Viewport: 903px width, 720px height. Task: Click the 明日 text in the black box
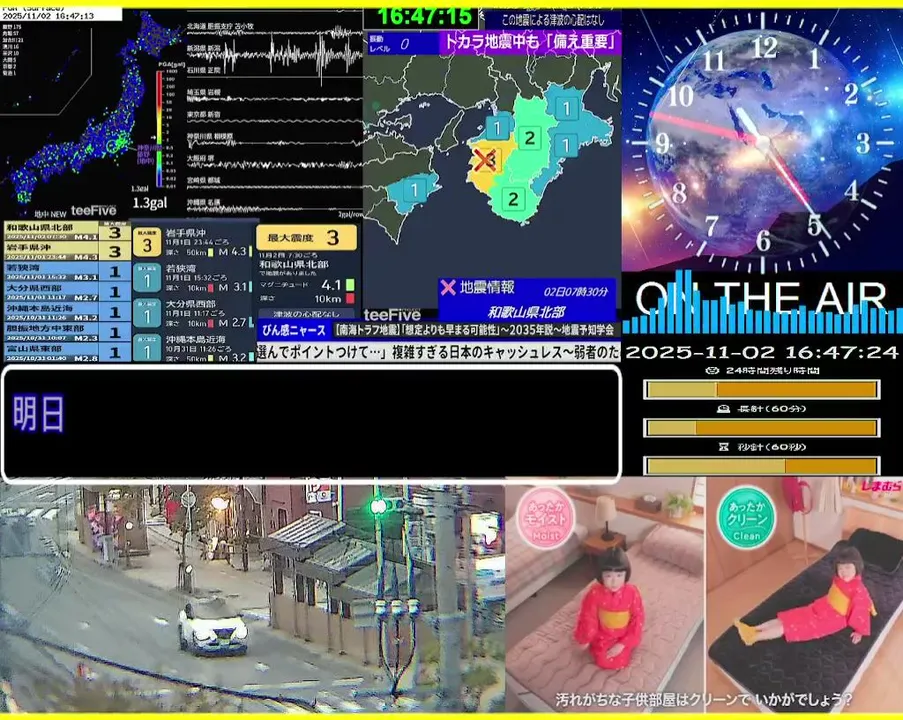(x=38, y=414)
